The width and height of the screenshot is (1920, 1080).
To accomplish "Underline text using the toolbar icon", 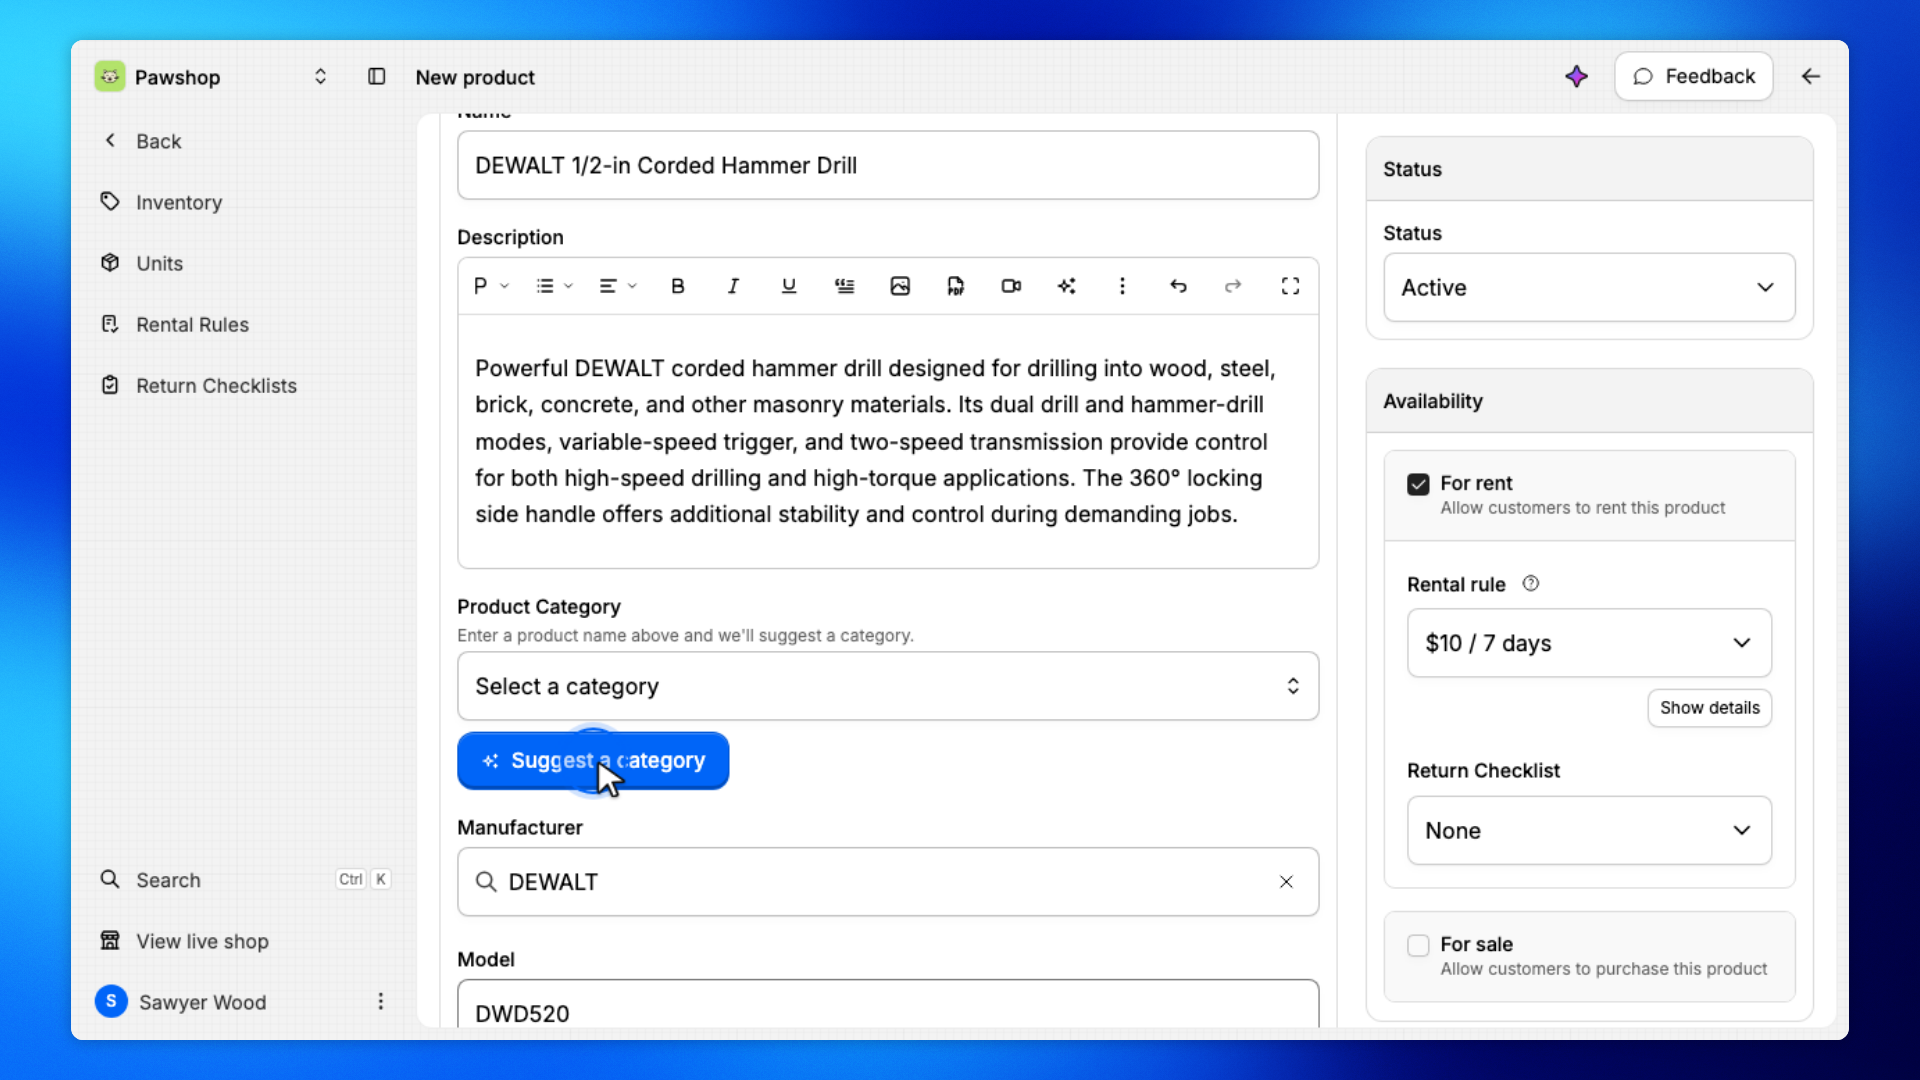I will pyautogui.click(x=789, y=286).
